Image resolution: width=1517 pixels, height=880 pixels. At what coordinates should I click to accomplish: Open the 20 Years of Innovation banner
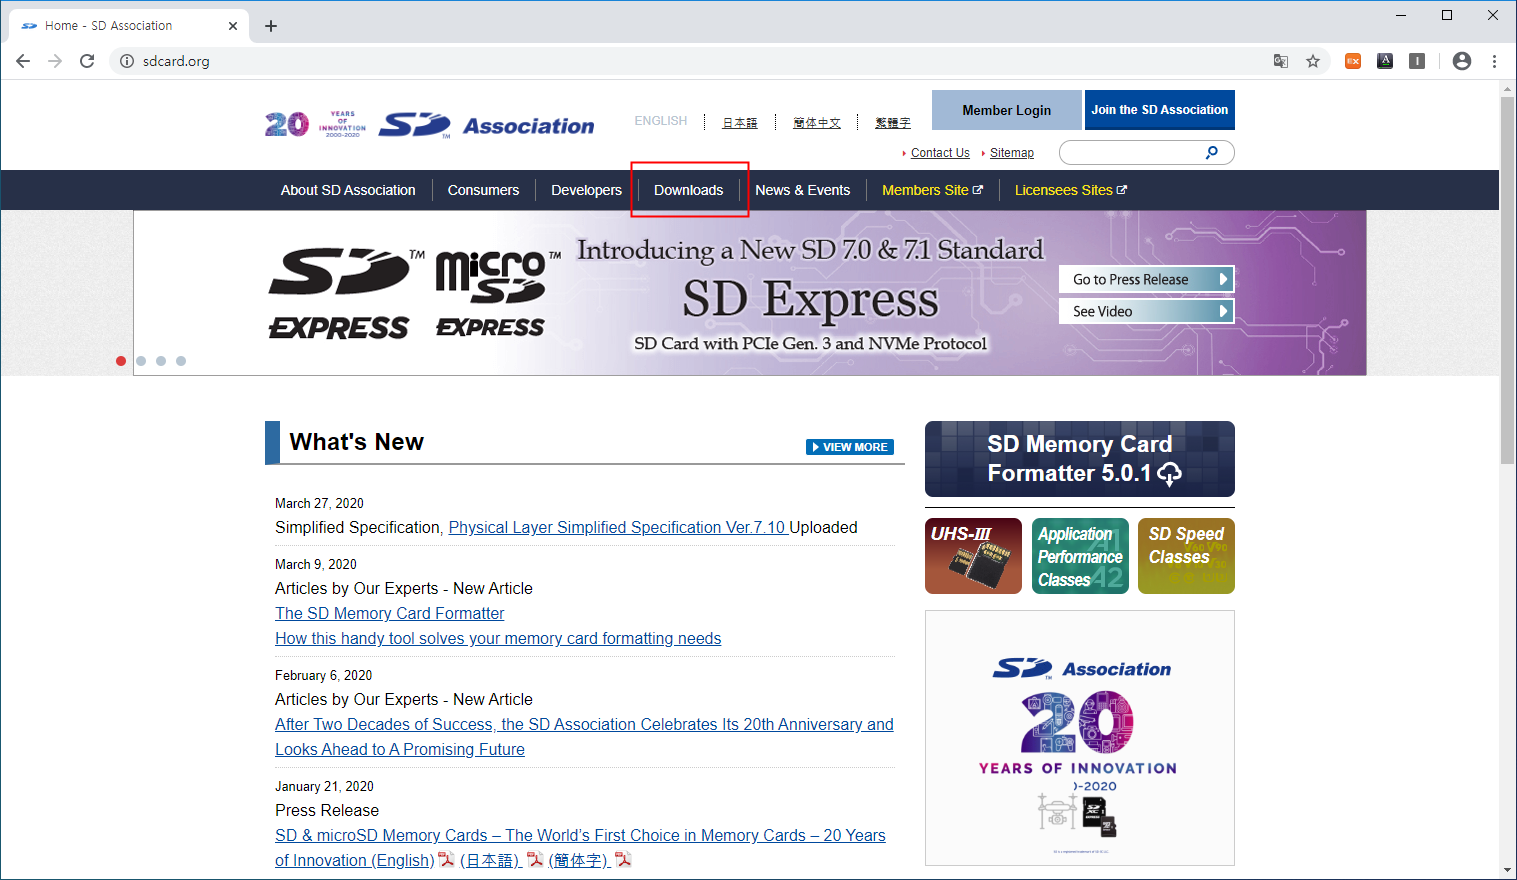point(1080,738)
